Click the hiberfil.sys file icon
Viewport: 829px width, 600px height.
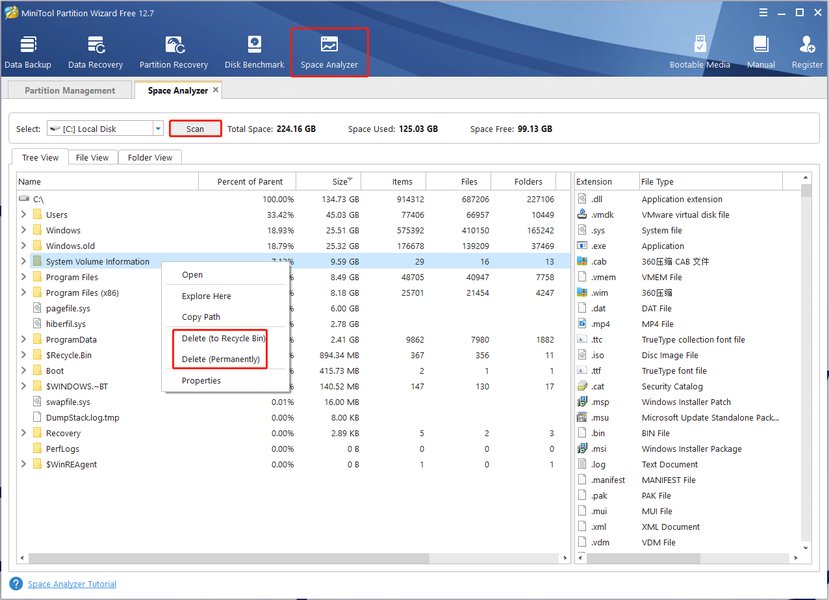pyautogui.click(x=37, y=324)
